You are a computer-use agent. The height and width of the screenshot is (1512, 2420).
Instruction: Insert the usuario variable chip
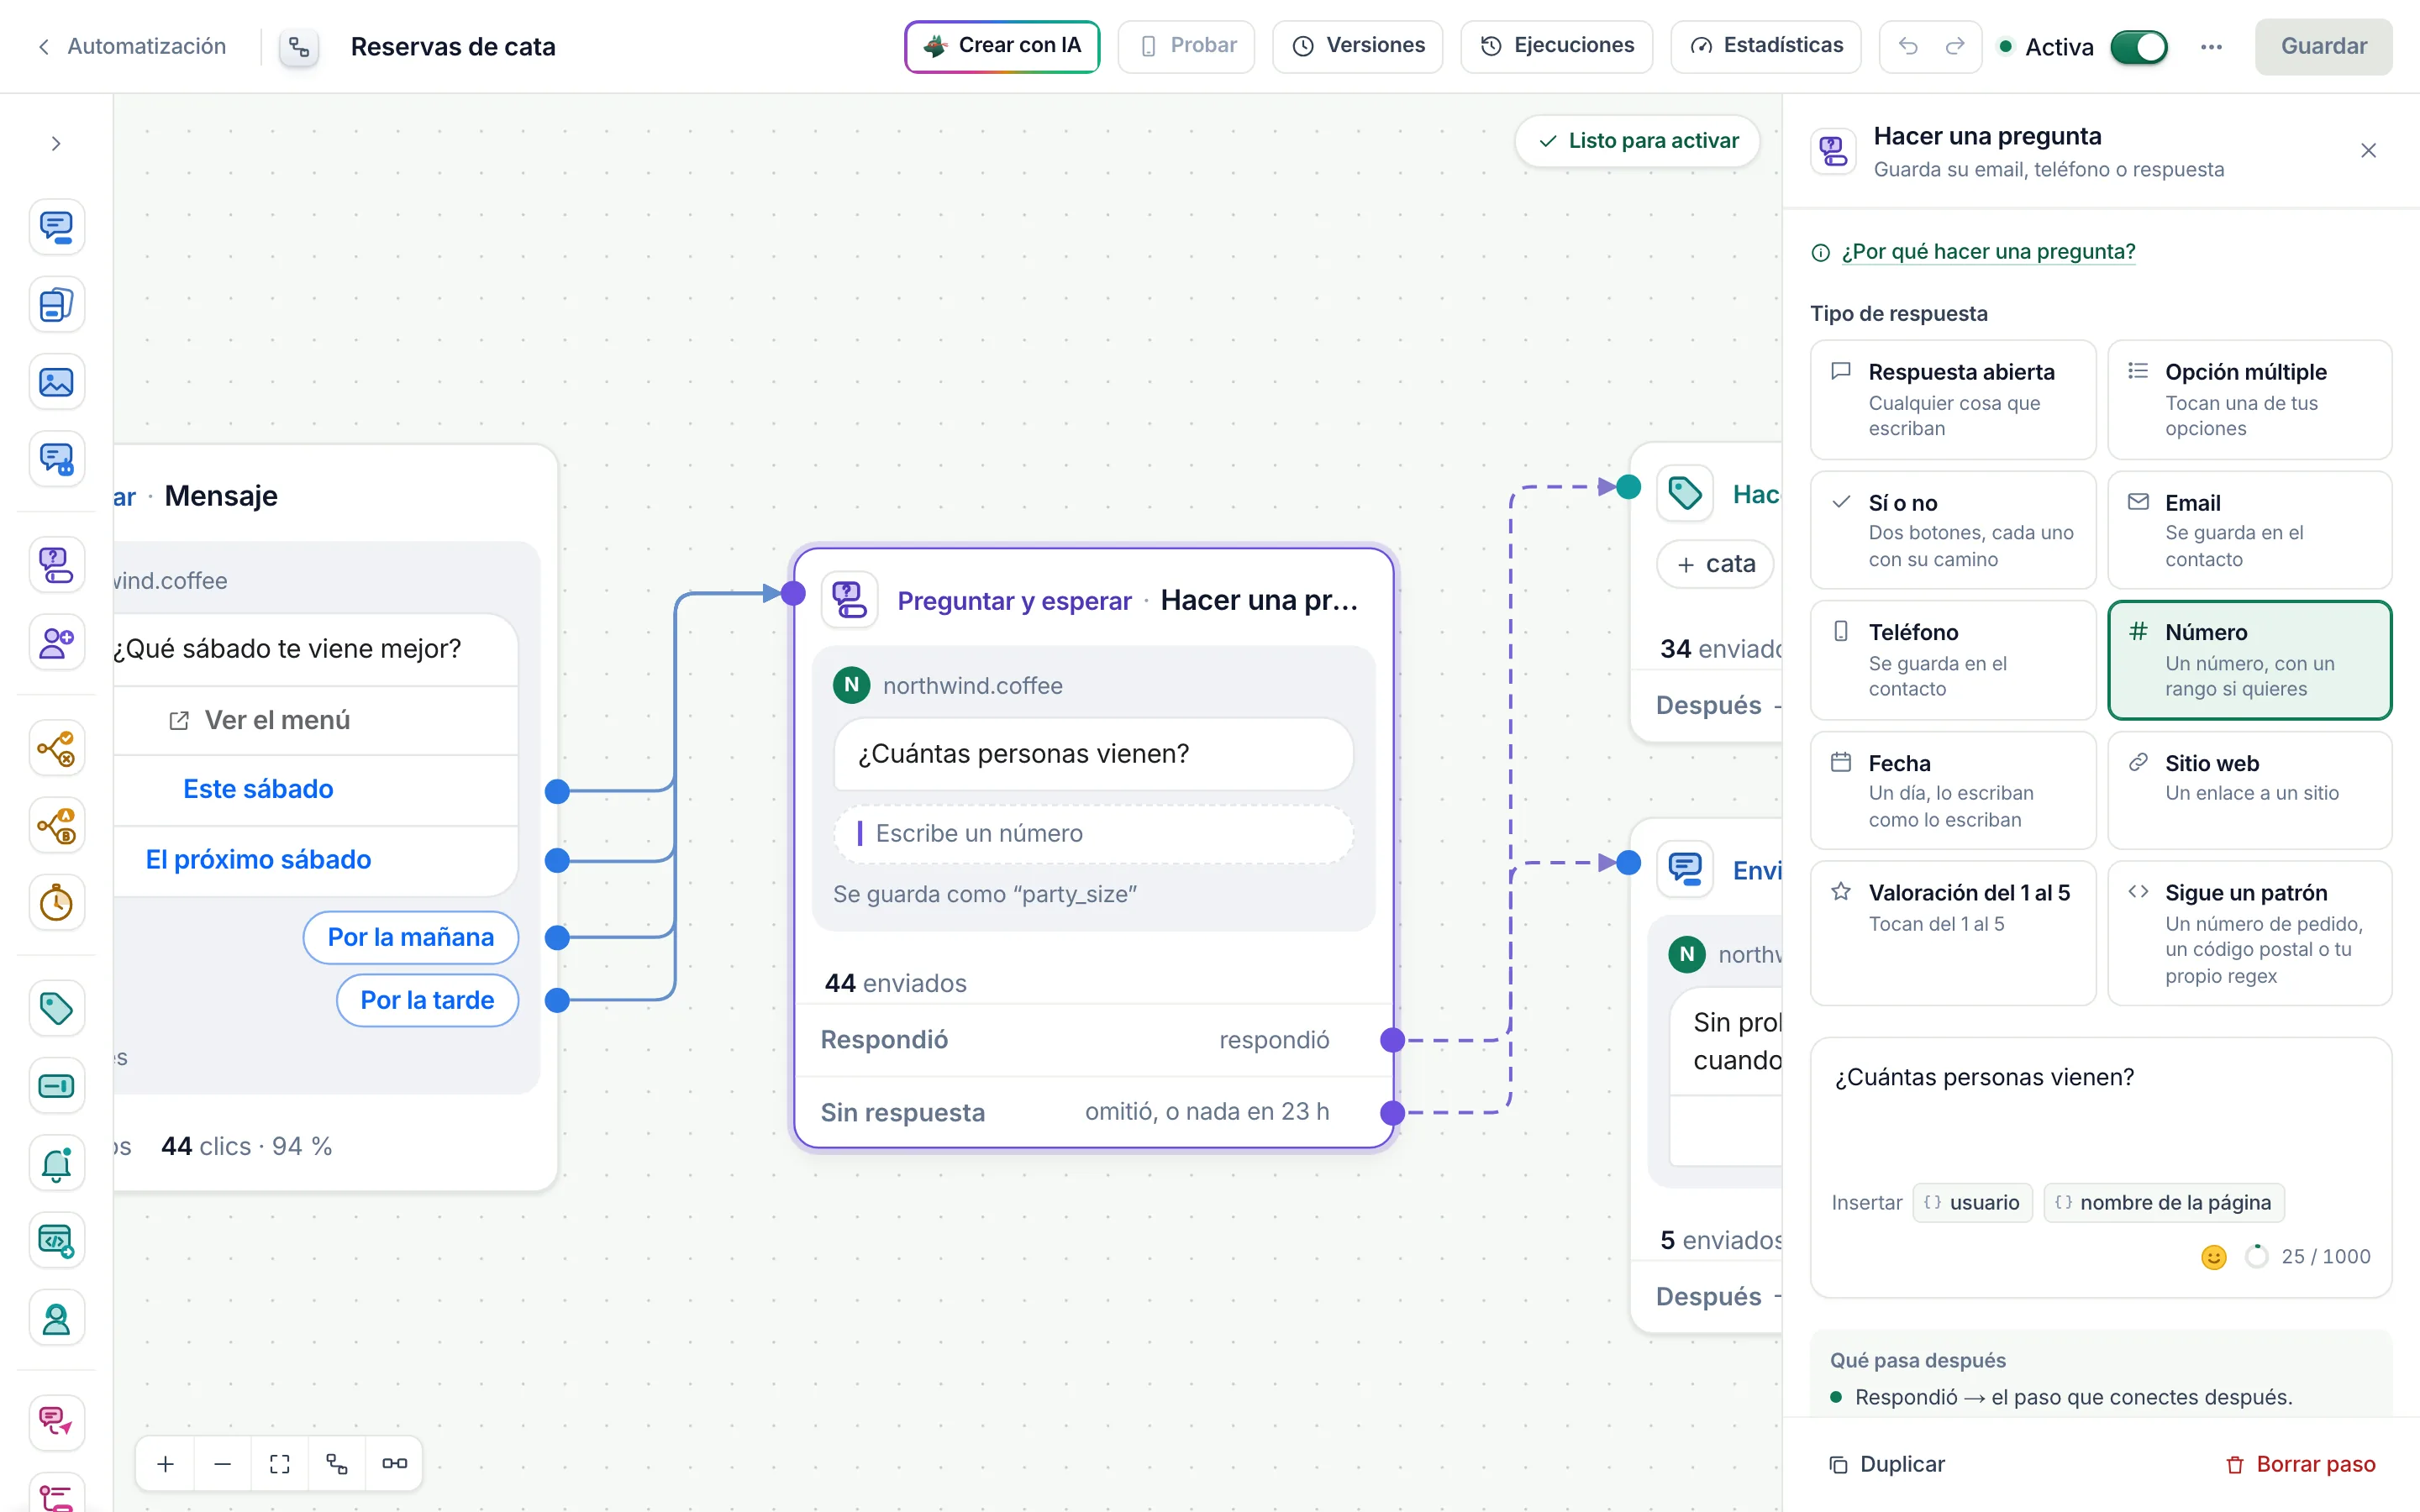click(1972, 1203)
